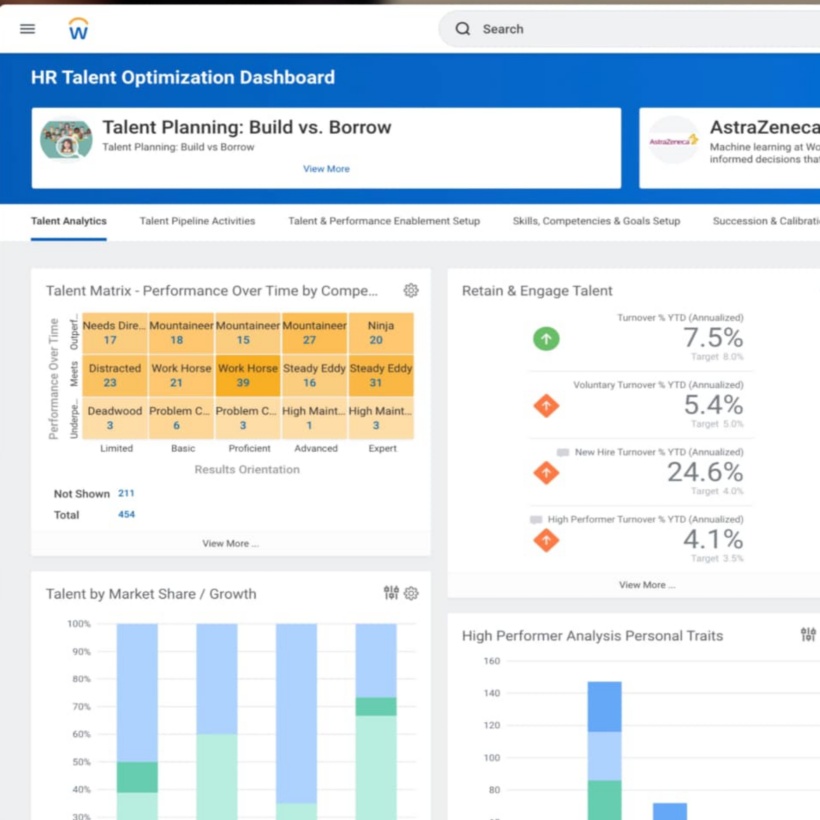Click orange High Performer Turnover arrow indicator
Viewport: 820px width, 820px height.
point(546,540)
